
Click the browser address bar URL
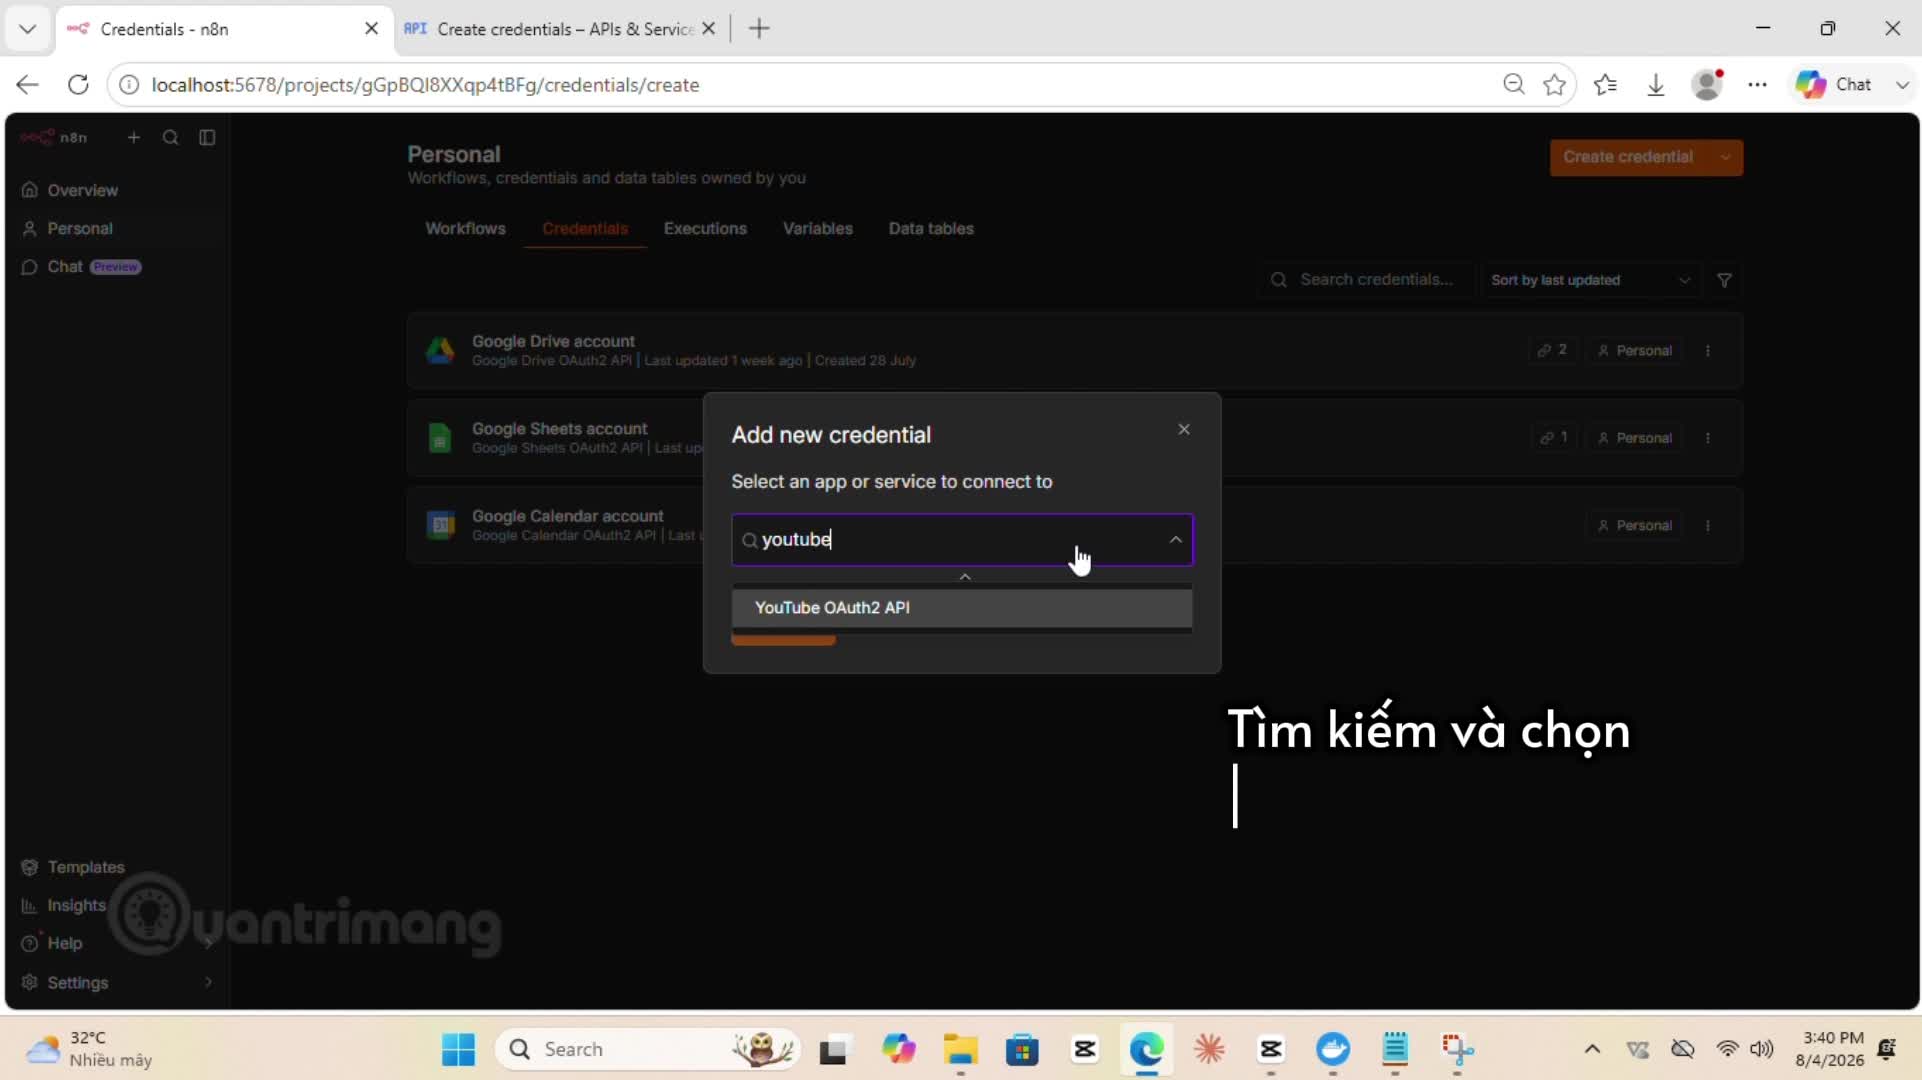pos(425,85)
